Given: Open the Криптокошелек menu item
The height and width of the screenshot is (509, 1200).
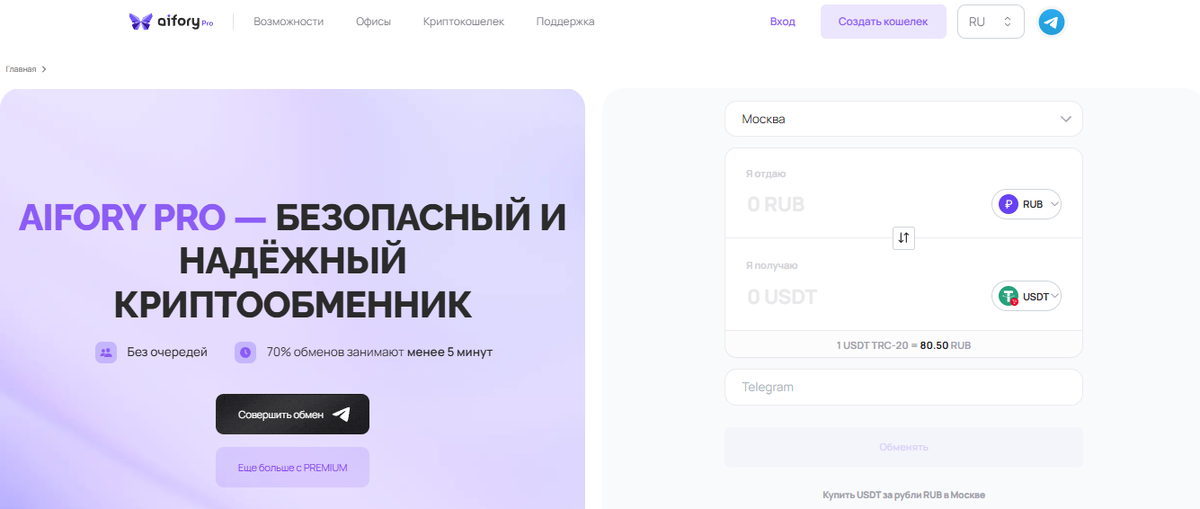Looking at the screenshot, I should (463, 21).
